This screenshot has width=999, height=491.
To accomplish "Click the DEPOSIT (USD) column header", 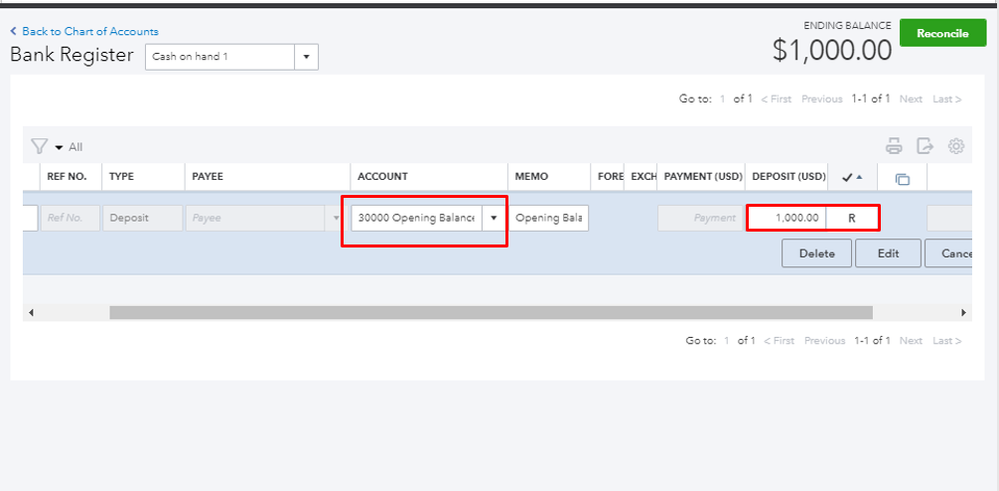I will click(789, 176).
